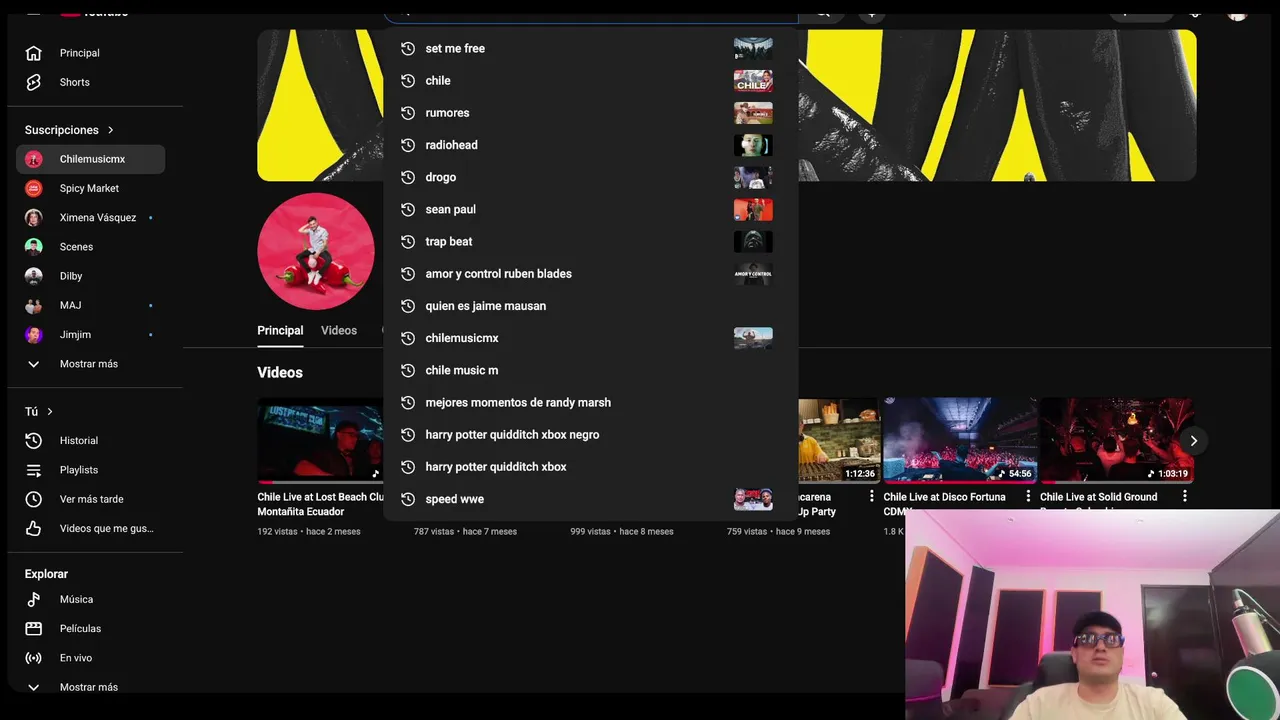This screenshot has width=1280, height=720.
Task: Select 'mejores momentos de randy marsh' suggestion
Action: coord(590,402)
